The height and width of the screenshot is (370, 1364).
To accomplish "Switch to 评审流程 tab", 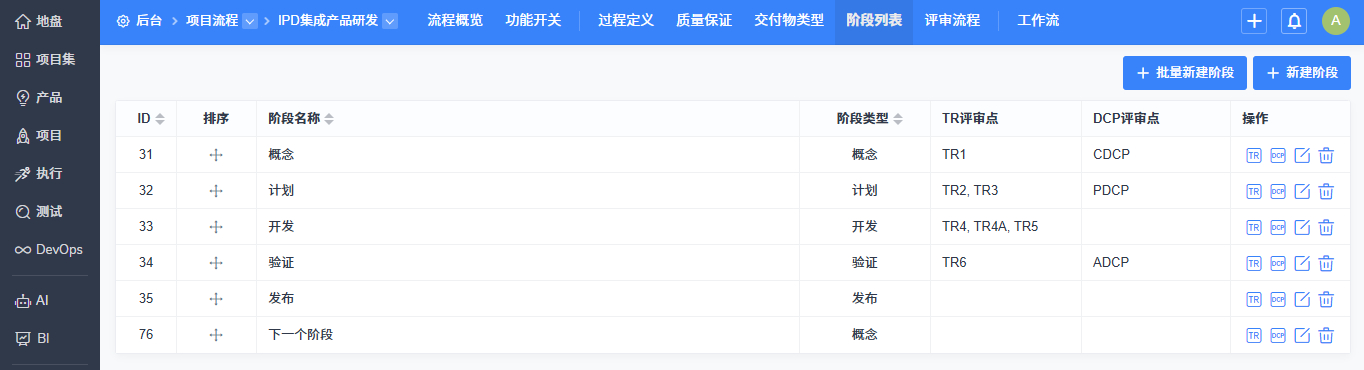I will tap(952, 21).
